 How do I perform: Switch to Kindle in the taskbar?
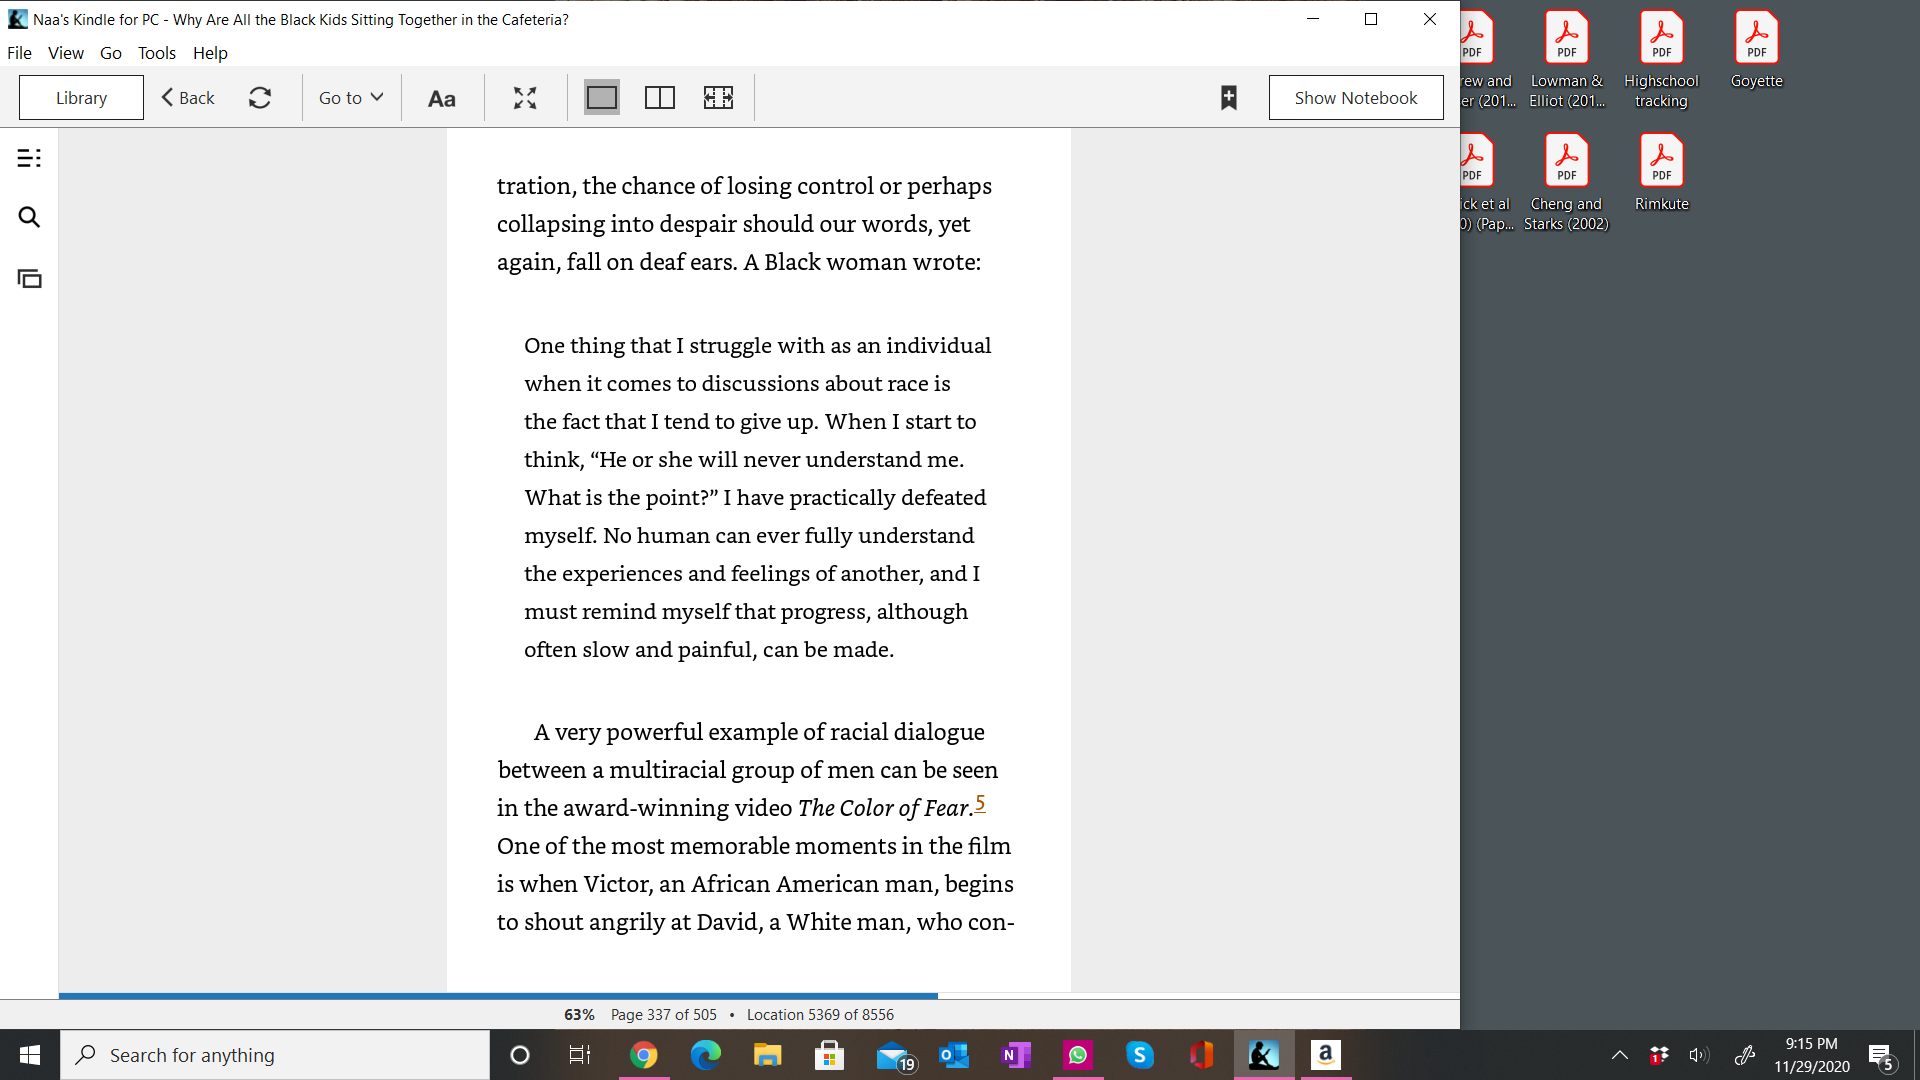click(x=1264, y=1055)
